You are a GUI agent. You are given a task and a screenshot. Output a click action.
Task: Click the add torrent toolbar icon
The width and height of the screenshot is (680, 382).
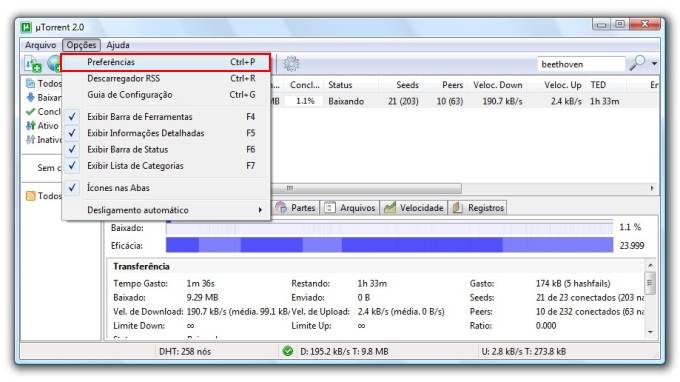[33, 64]
